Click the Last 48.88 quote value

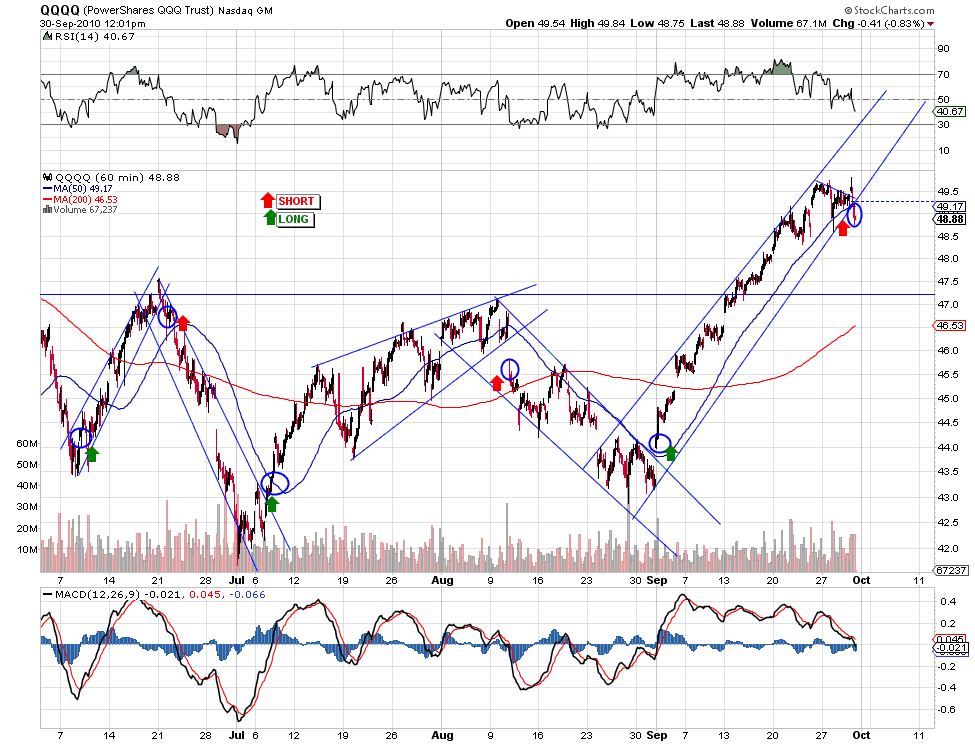tap(717, 23)
